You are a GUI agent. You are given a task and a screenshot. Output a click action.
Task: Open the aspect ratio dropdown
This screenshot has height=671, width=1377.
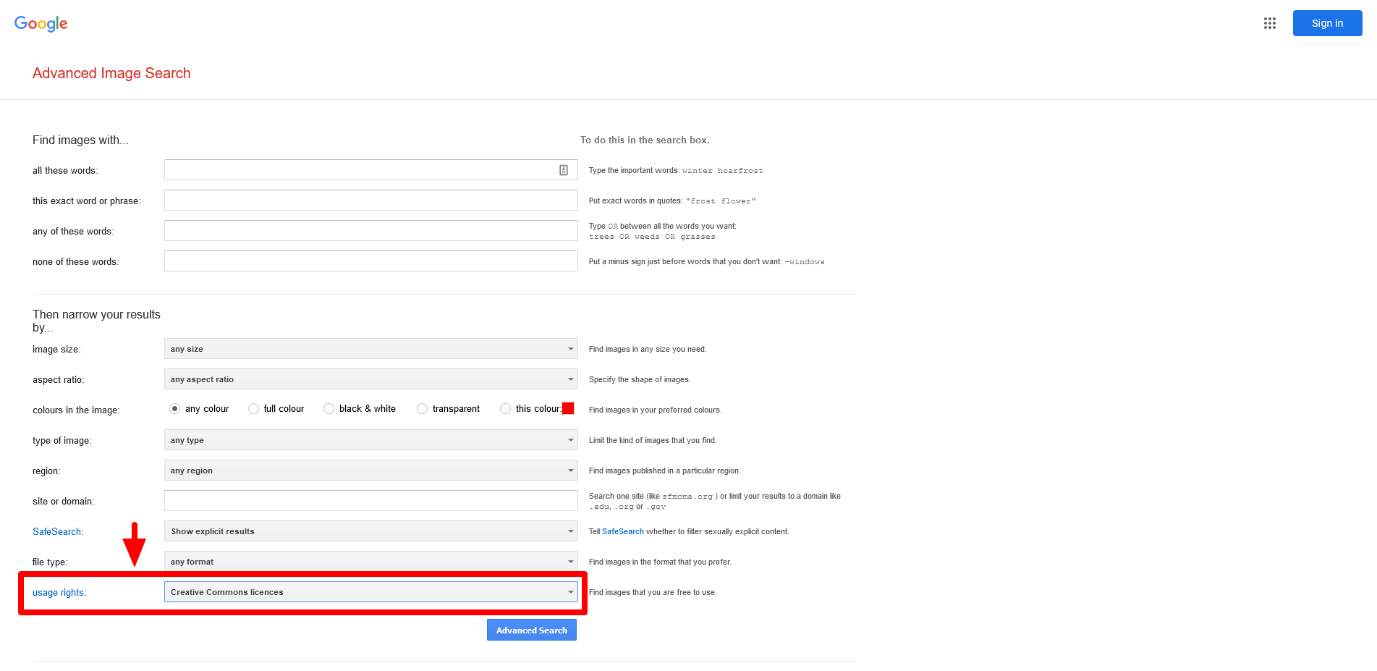click(x=370, y=379)
